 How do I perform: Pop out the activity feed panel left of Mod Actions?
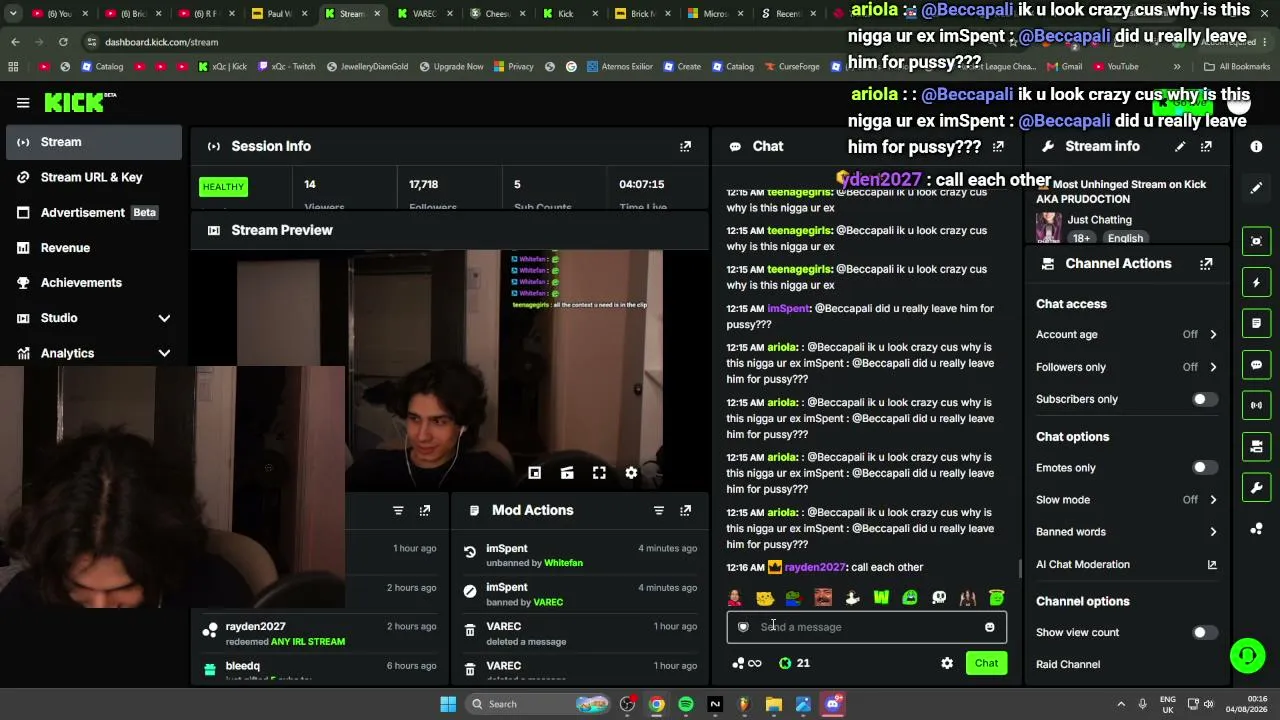click(x=425, y=511)
